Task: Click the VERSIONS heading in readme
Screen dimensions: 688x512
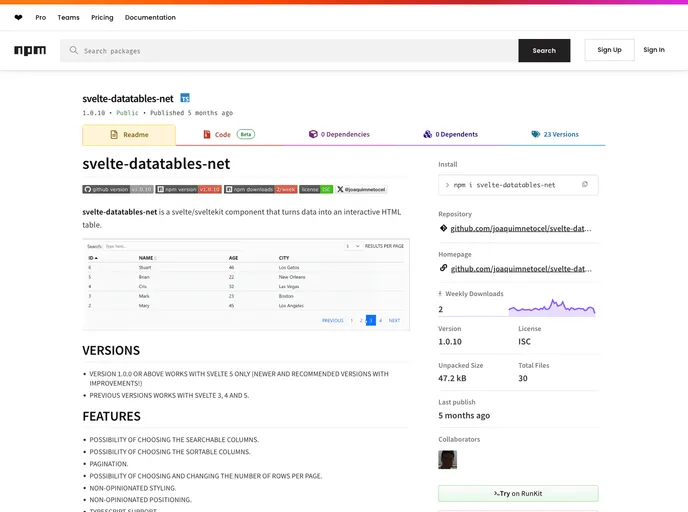Action: (x=111, y=351)
